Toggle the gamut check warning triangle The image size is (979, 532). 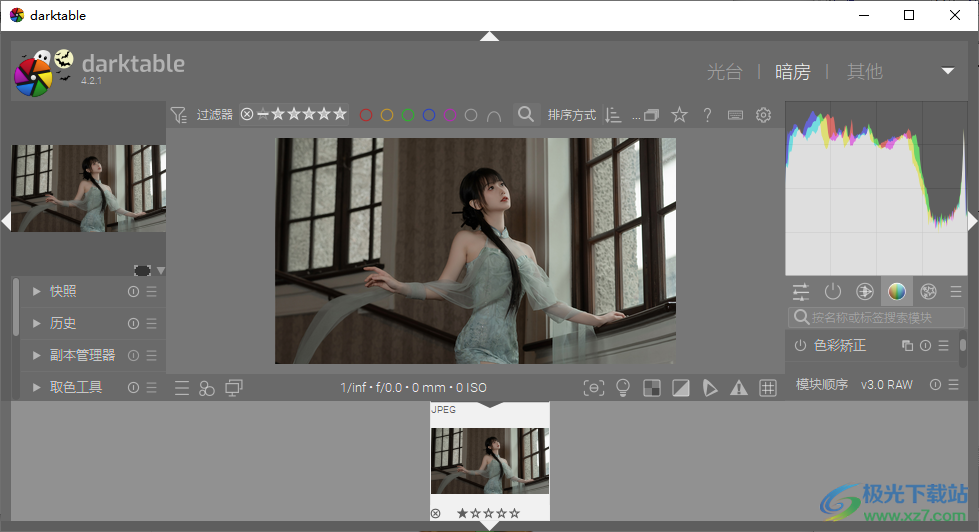tap(739, 388)
